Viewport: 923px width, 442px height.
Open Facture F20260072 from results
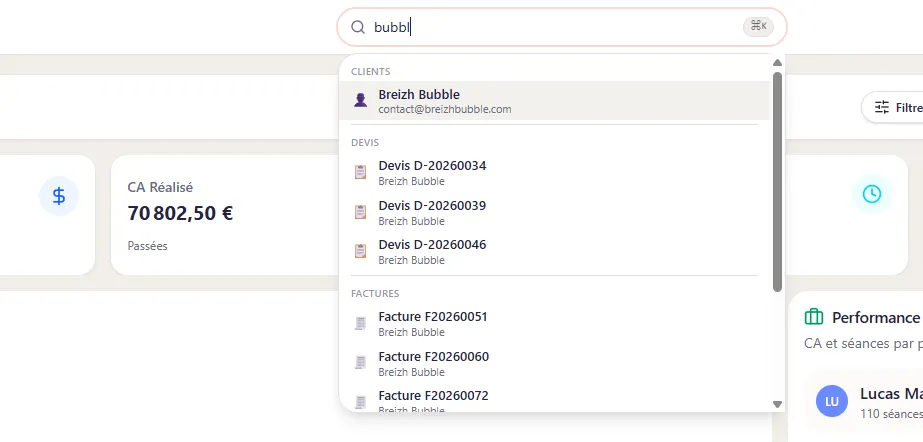[555, 400]
